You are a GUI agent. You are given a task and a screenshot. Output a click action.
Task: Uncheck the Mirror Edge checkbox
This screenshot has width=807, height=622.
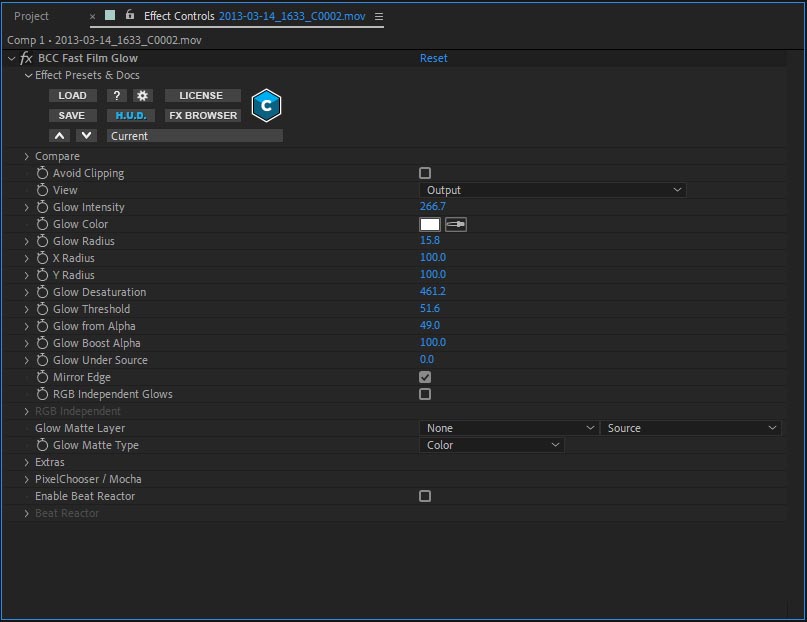[425, 377]
